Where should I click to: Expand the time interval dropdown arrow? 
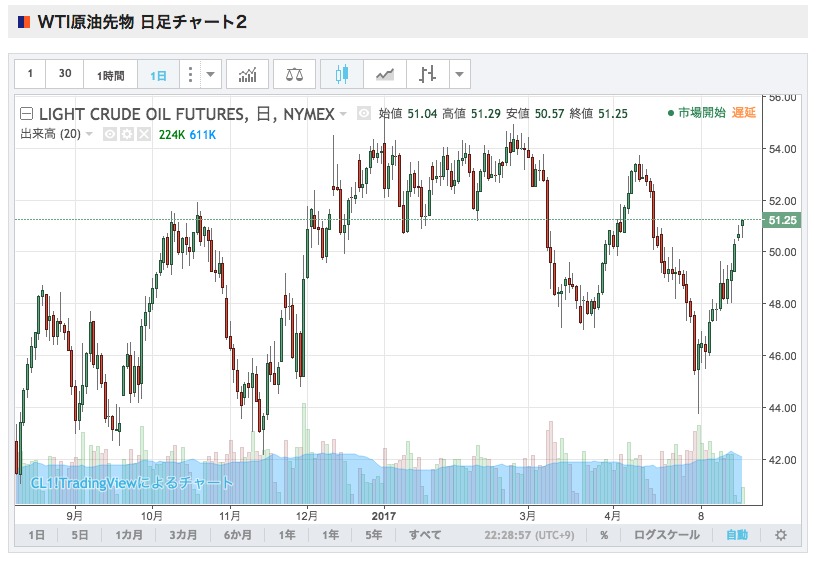point(211,74)
